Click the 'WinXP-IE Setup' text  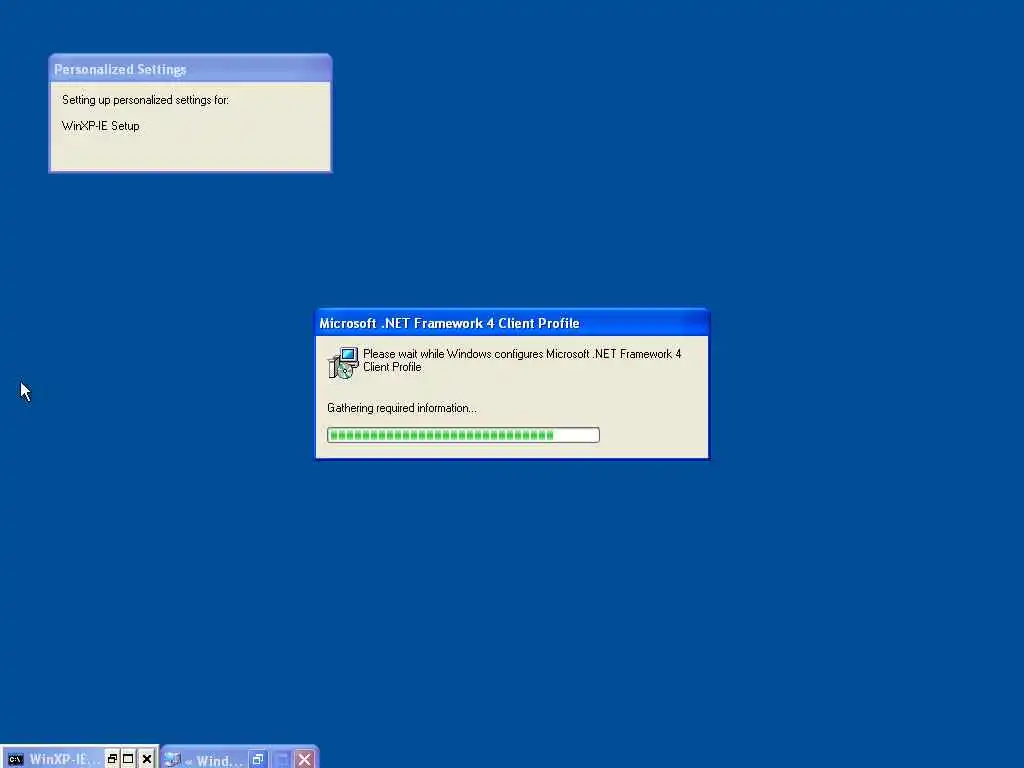101,126
